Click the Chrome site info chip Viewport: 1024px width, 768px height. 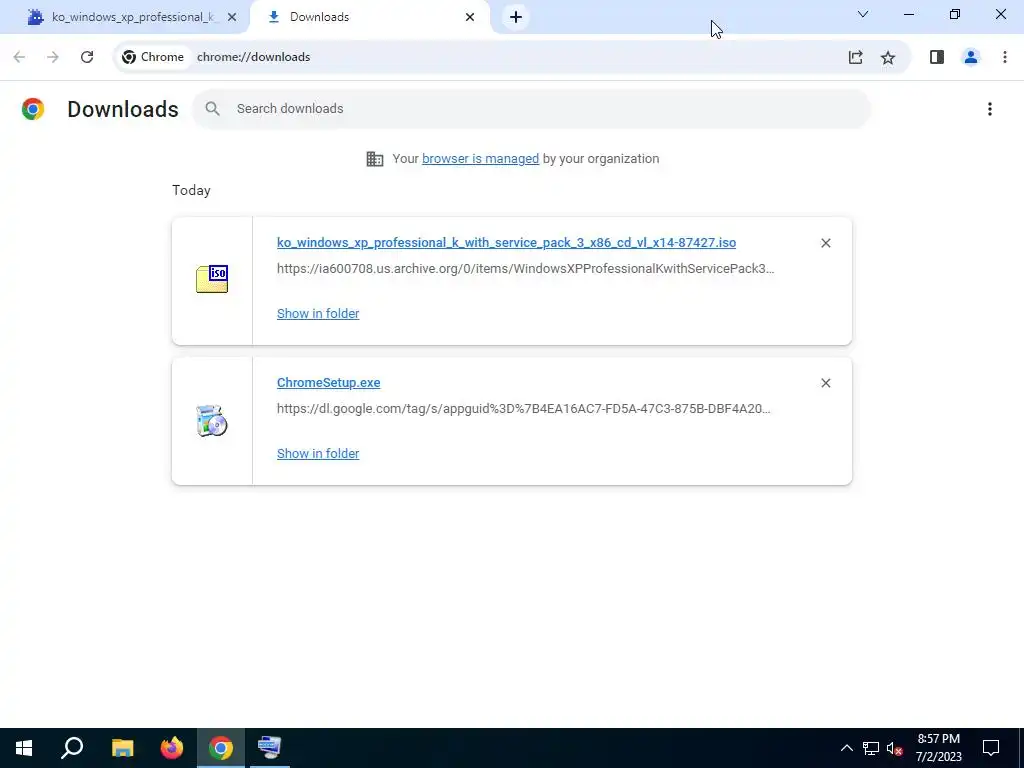(153, 57)
